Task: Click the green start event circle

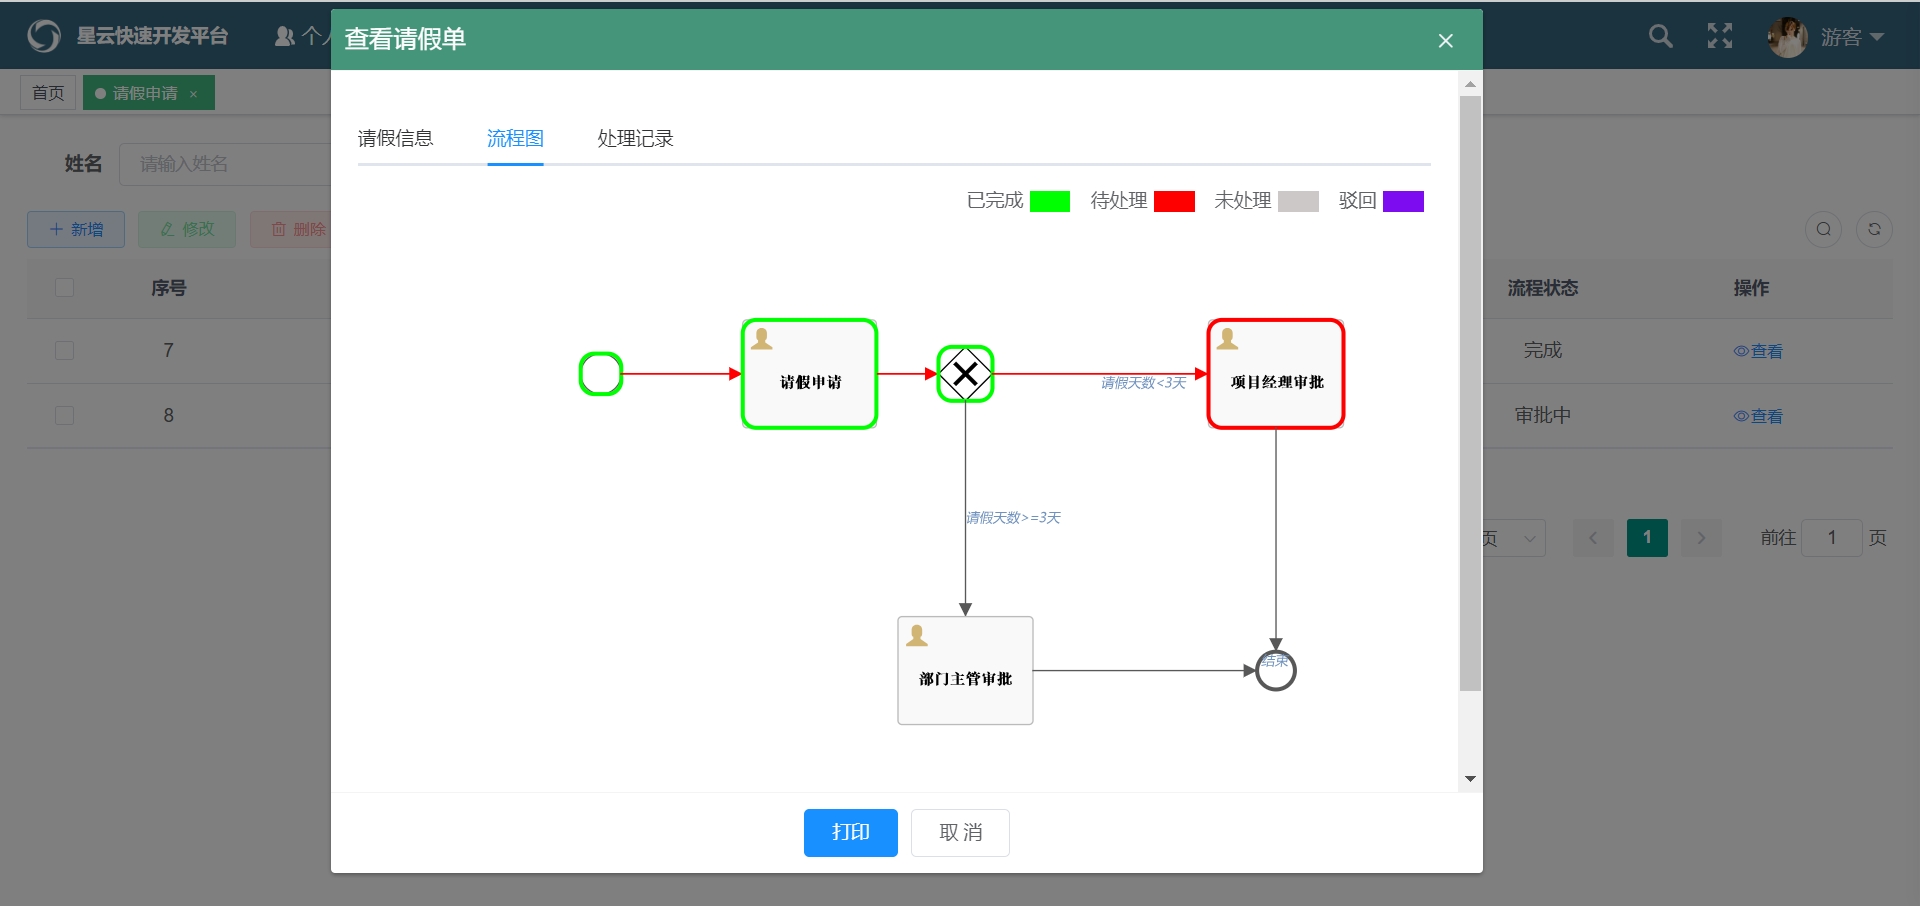Action: pyautogui.click(x=601, y=374)
